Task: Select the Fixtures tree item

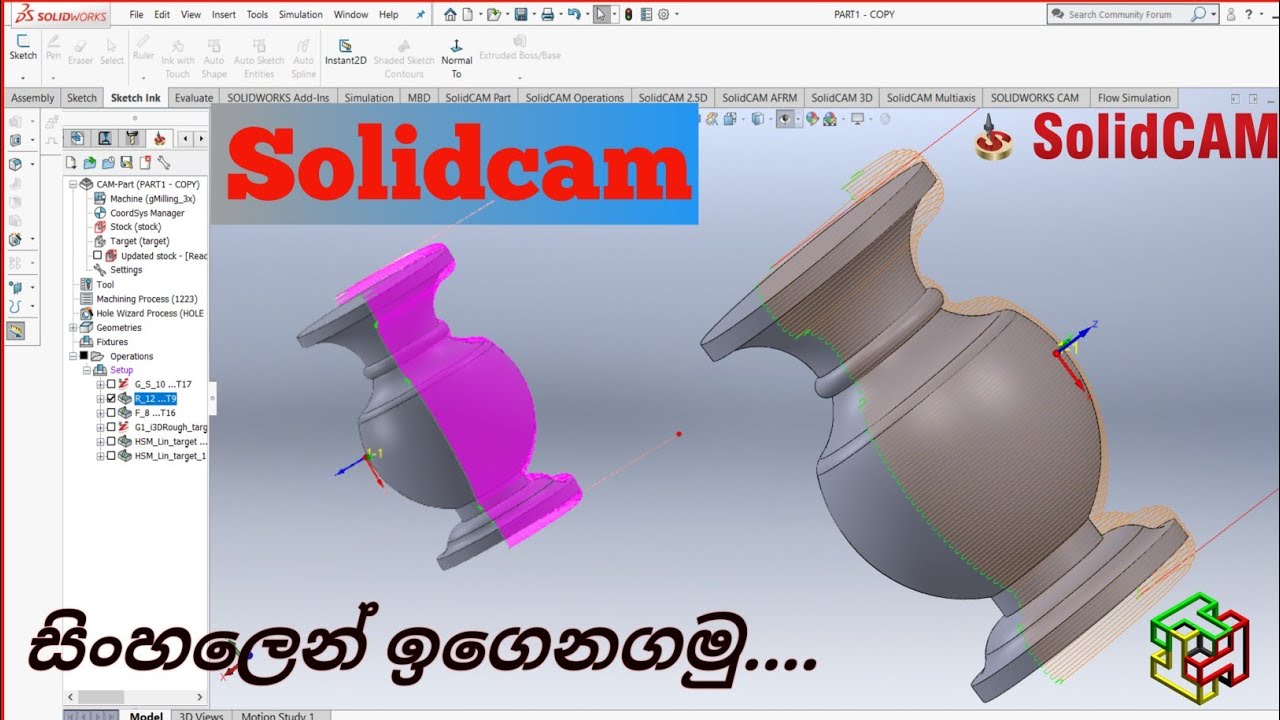Action: click(104, 342)
